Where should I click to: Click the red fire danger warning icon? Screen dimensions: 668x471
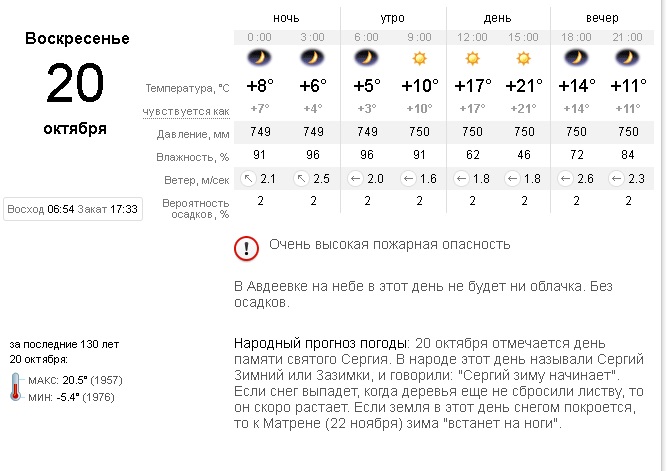click(x=245, y=247)
